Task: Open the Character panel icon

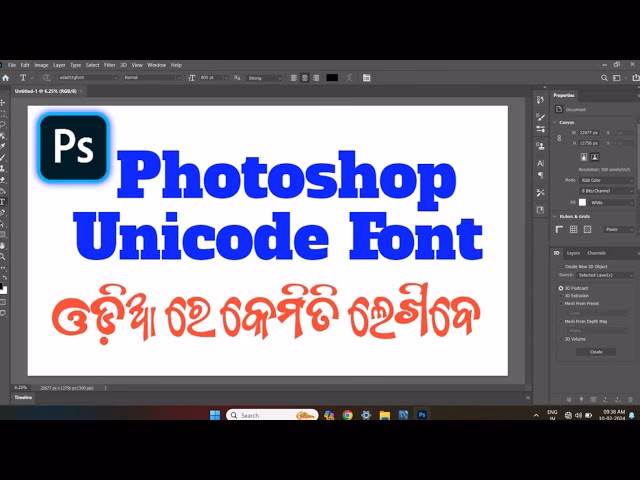Action: tap(540, 163)
